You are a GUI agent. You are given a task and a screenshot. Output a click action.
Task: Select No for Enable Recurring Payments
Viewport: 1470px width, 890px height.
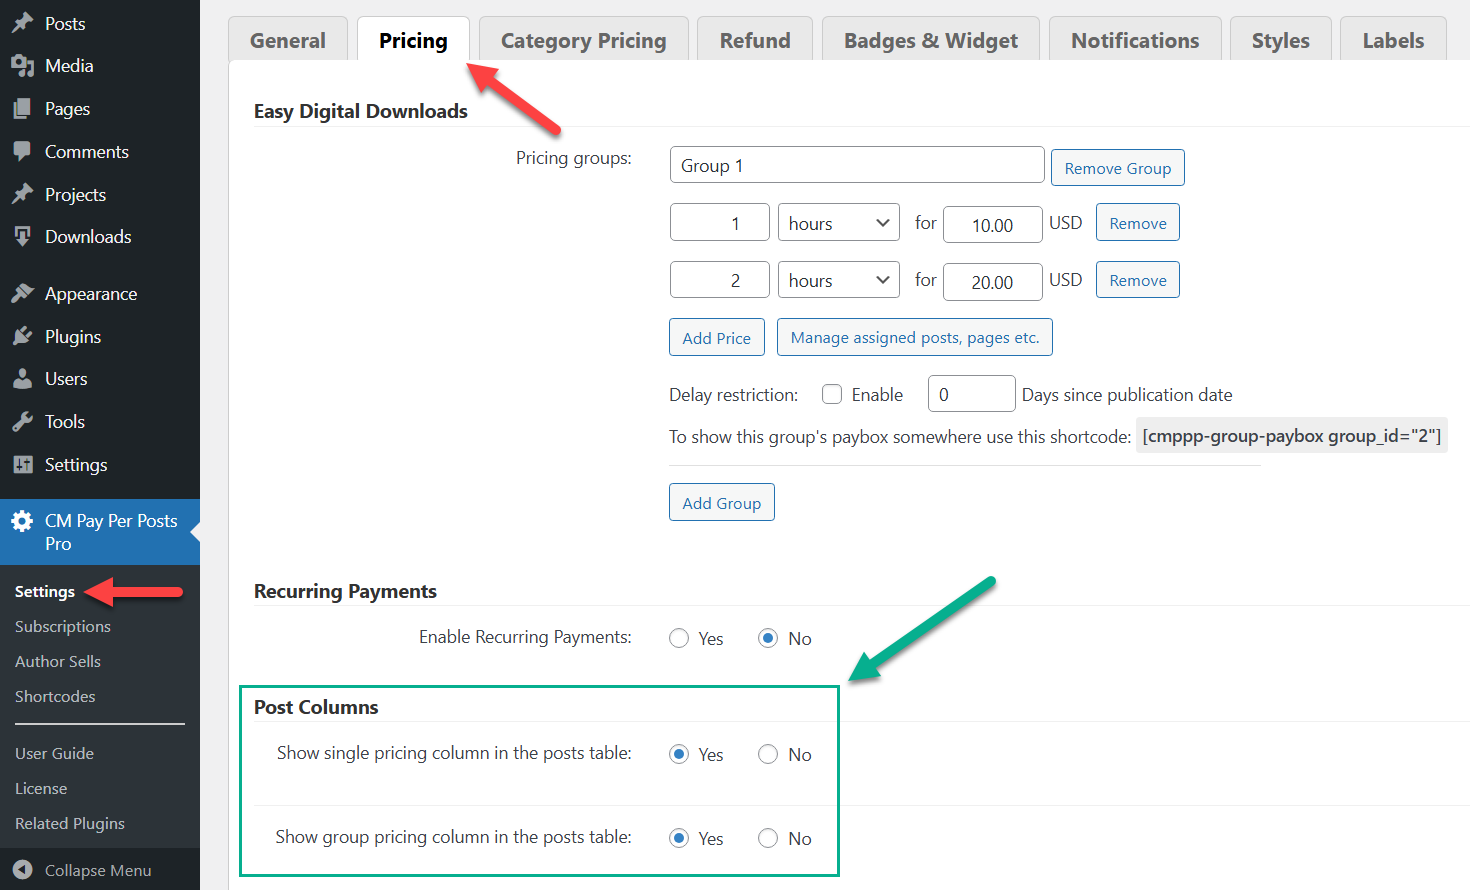point(768,638)
